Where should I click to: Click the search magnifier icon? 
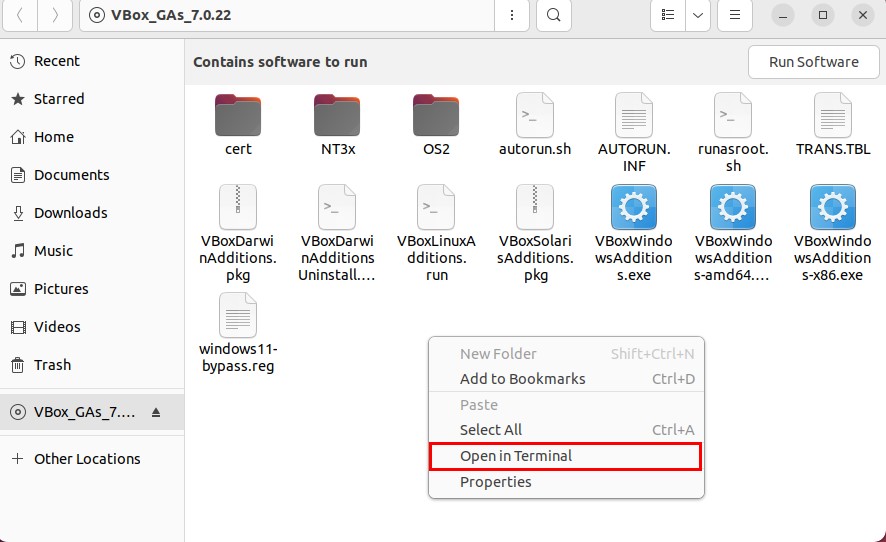(x=553, y=16)
